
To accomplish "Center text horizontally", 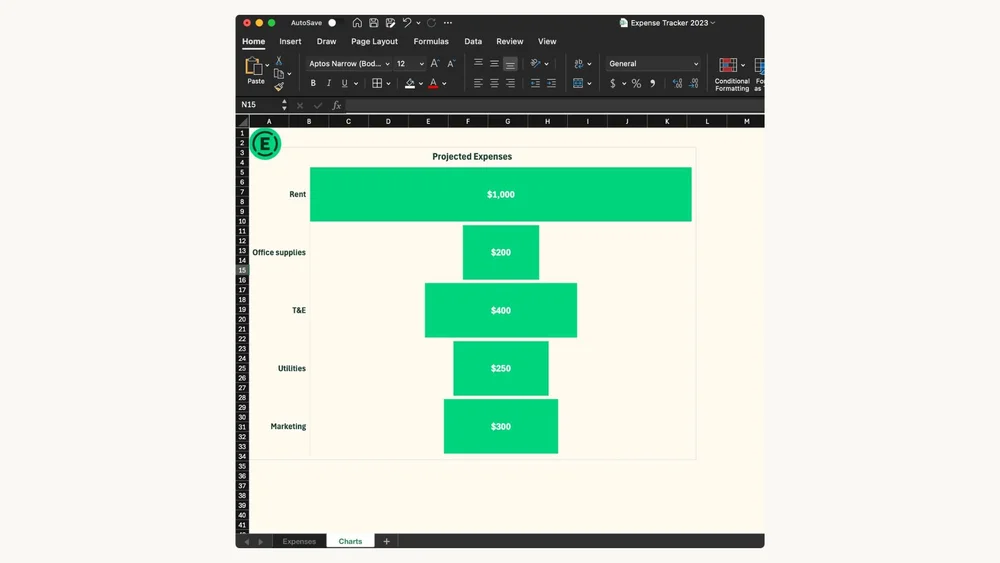I will pos(494,84).
